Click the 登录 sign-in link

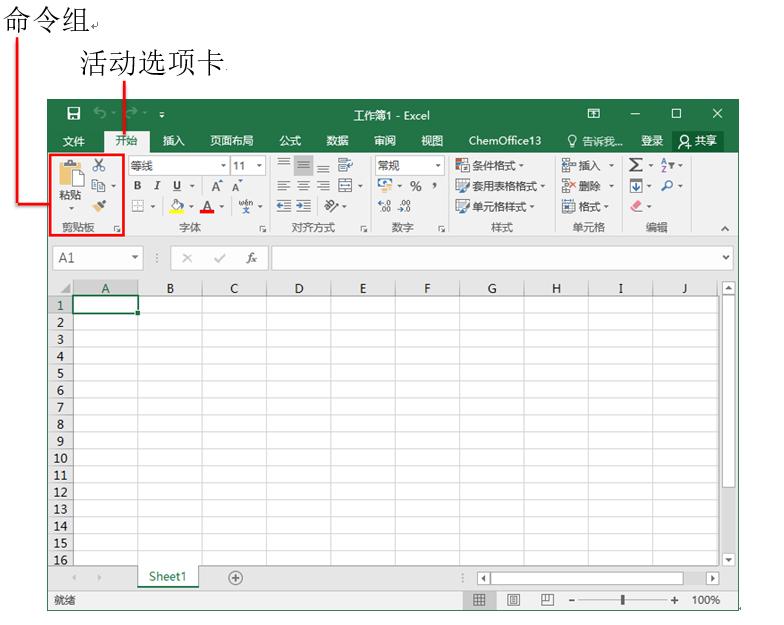coord(652,141)
